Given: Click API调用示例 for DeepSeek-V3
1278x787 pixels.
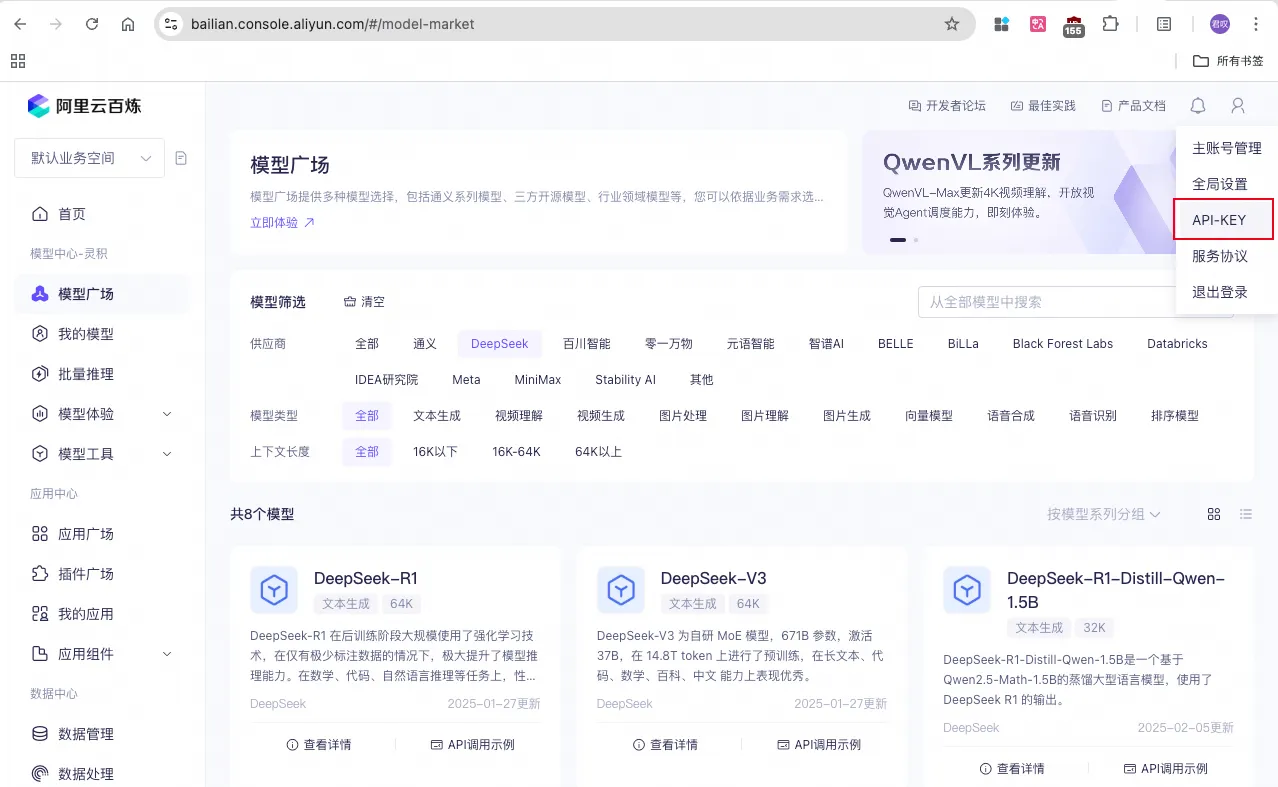Looking at the screenshot, I should [819, 744].
